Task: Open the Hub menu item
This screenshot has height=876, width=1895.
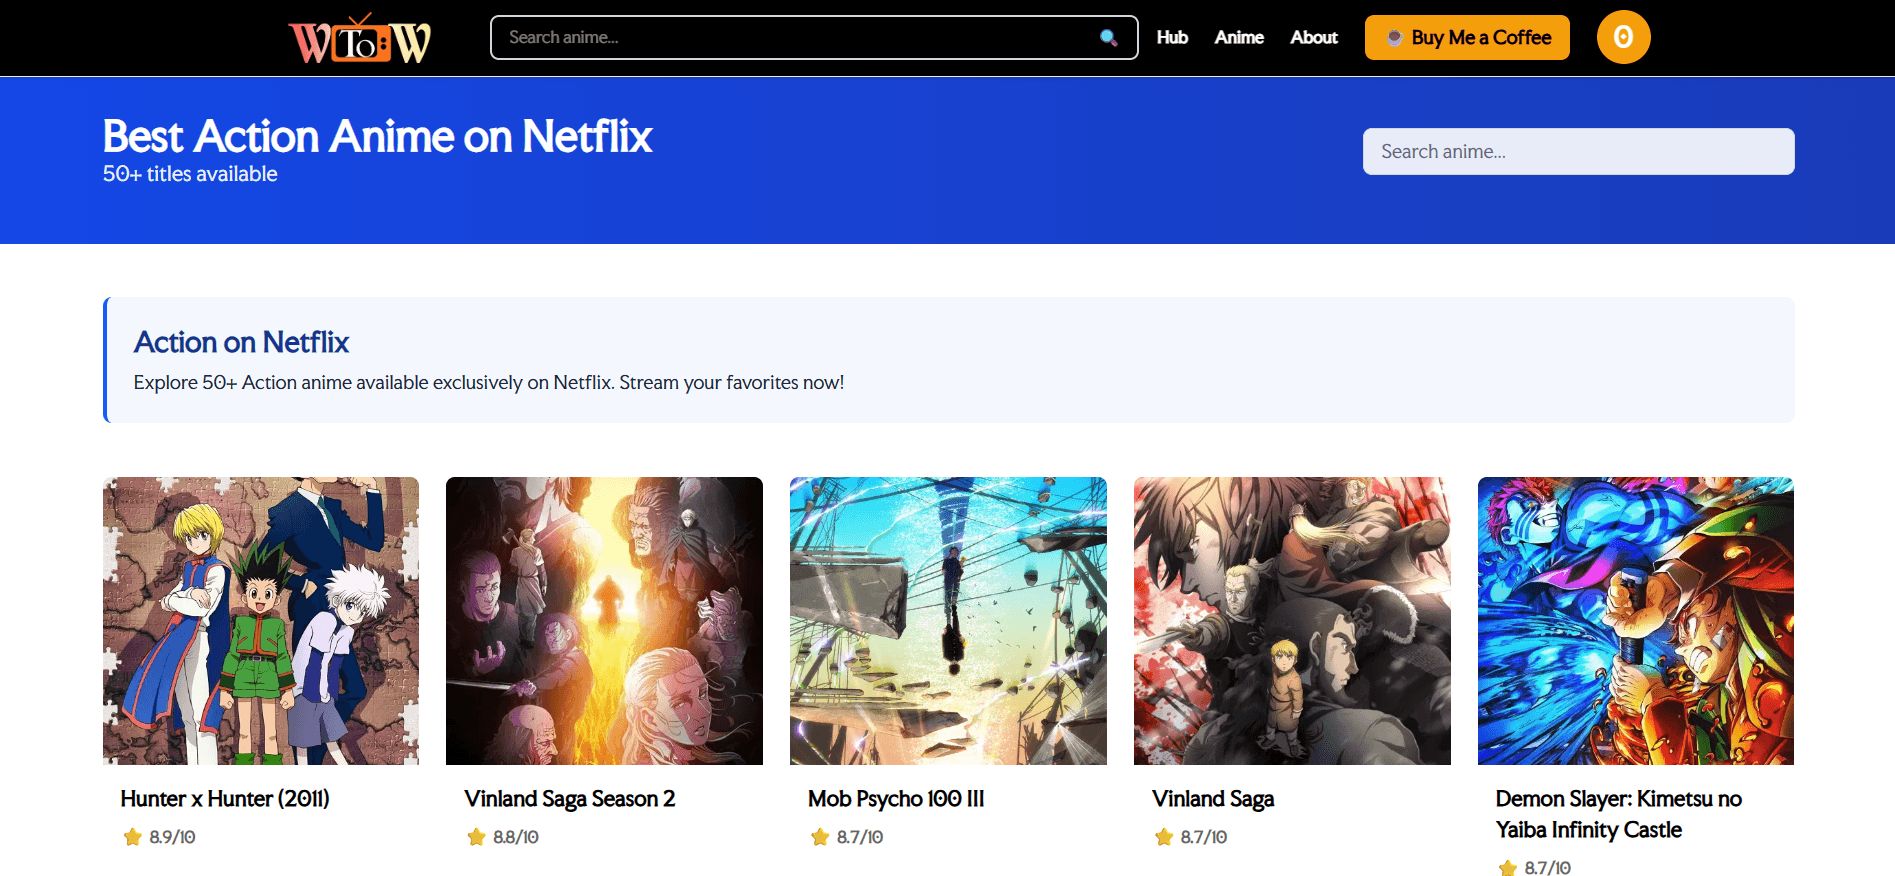Action: point(1172,38)
